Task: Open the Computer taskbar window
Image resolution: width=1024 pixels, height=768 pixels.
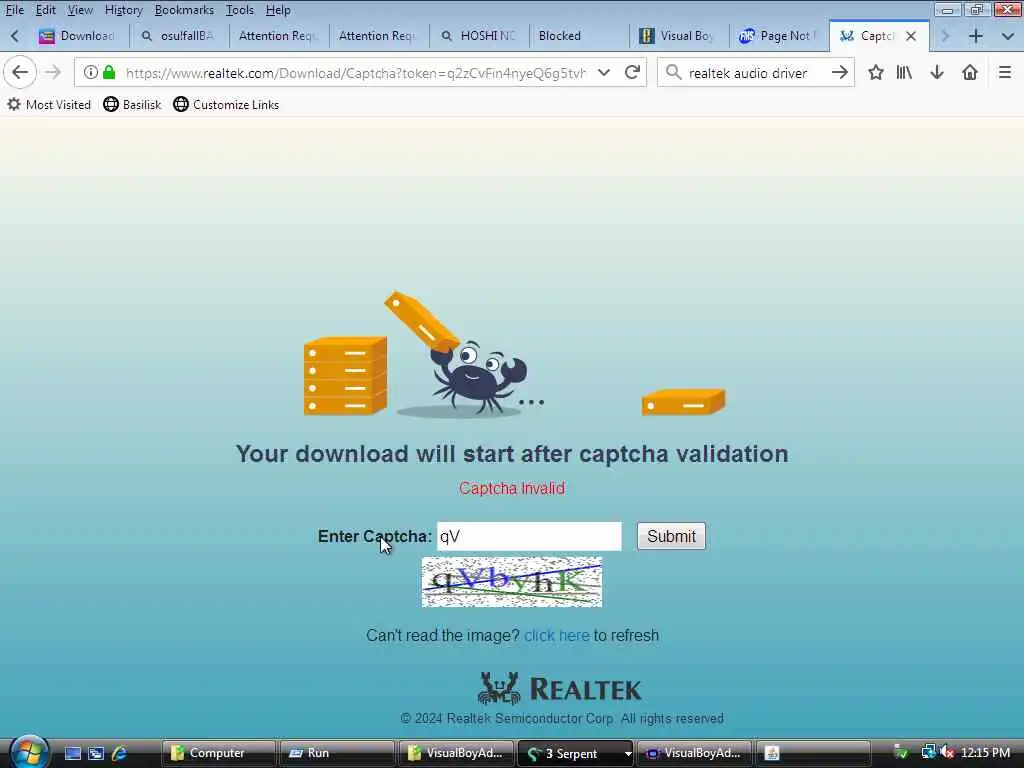Action: [x=217, y=753]
